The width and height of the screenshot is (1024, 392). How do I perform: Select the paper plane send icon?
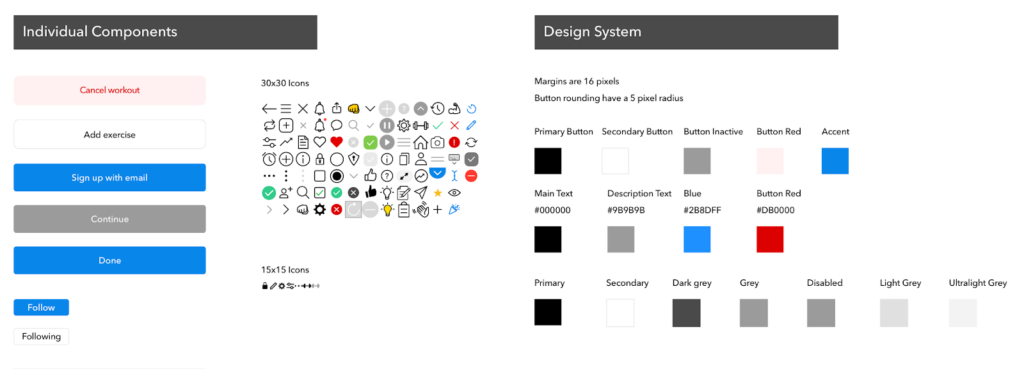[x=421, y=193]
